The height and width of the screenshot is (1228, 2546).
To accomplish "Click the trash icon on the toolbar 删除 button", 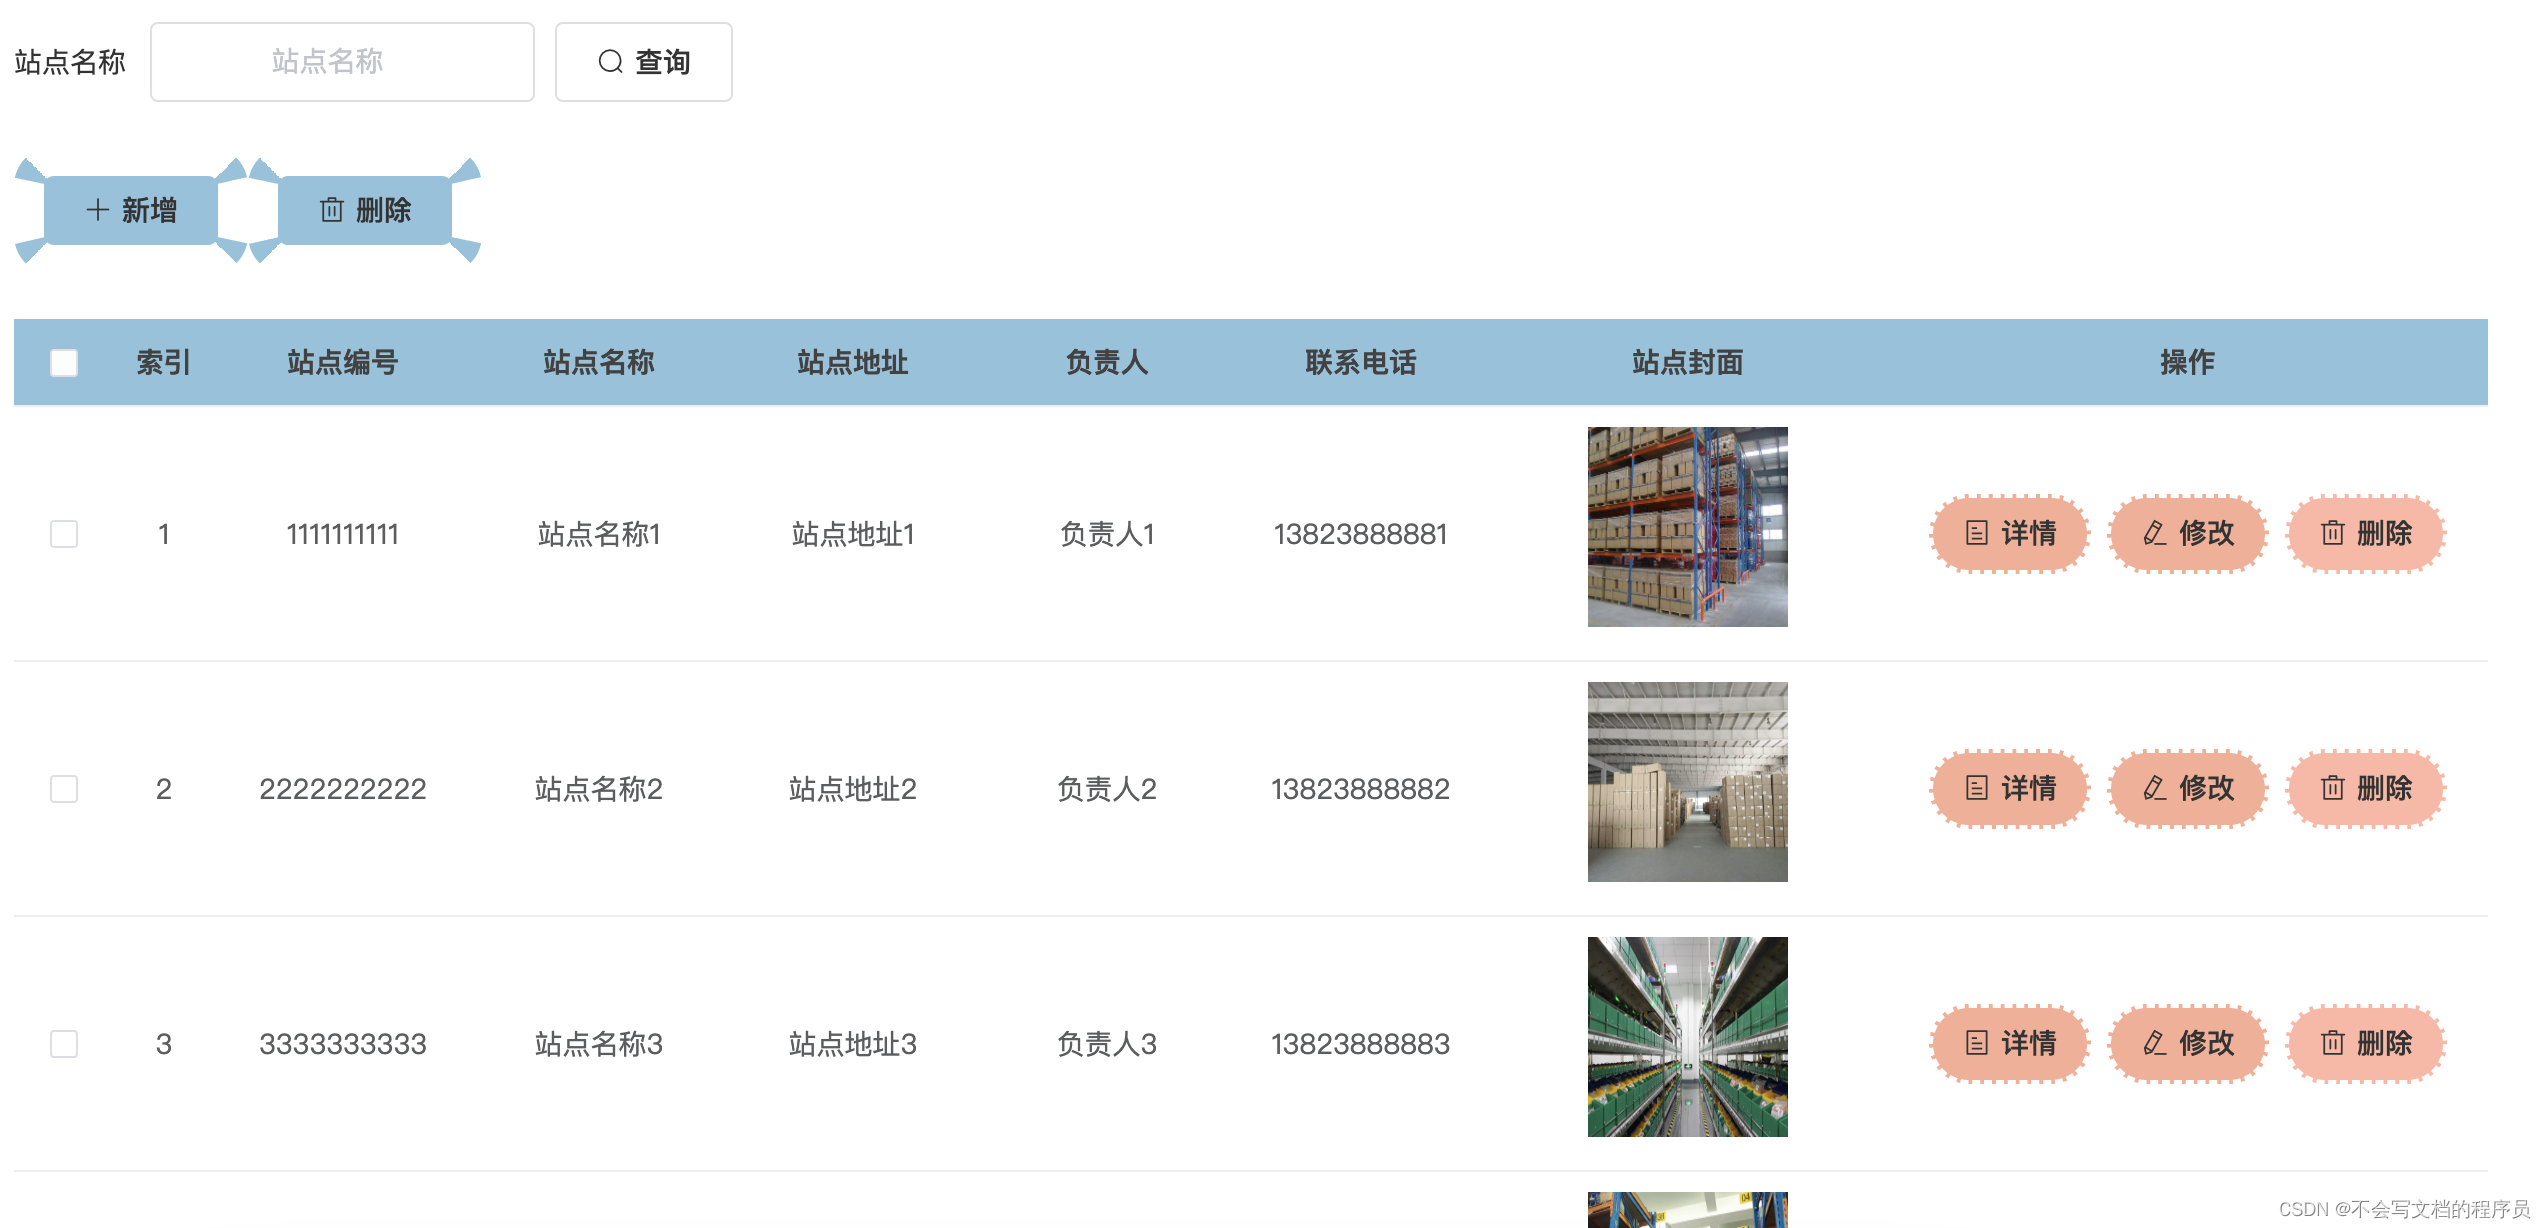I will [x=333, y=210].
